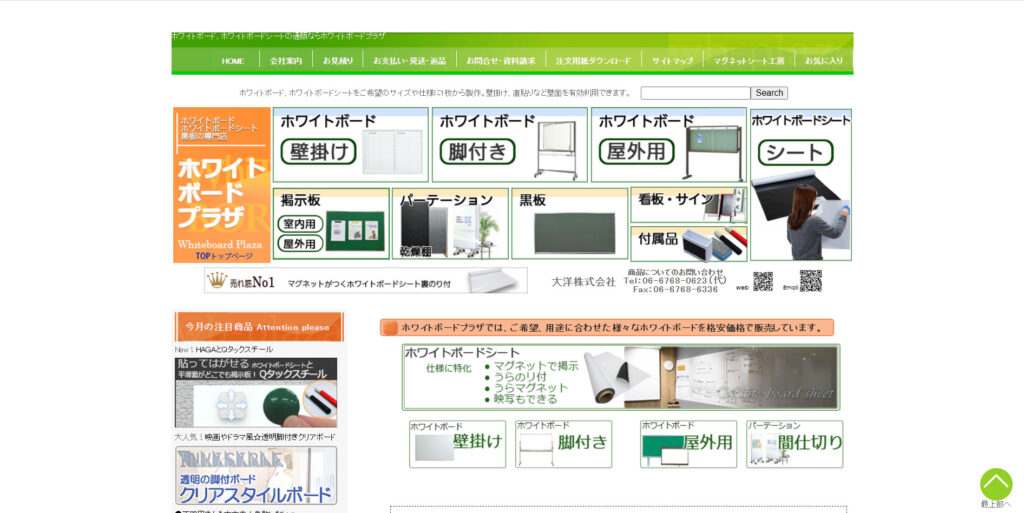This screenshot has width=1024, height=513.
Task: Open パーテーション category tile
Action: coord(450,224)
